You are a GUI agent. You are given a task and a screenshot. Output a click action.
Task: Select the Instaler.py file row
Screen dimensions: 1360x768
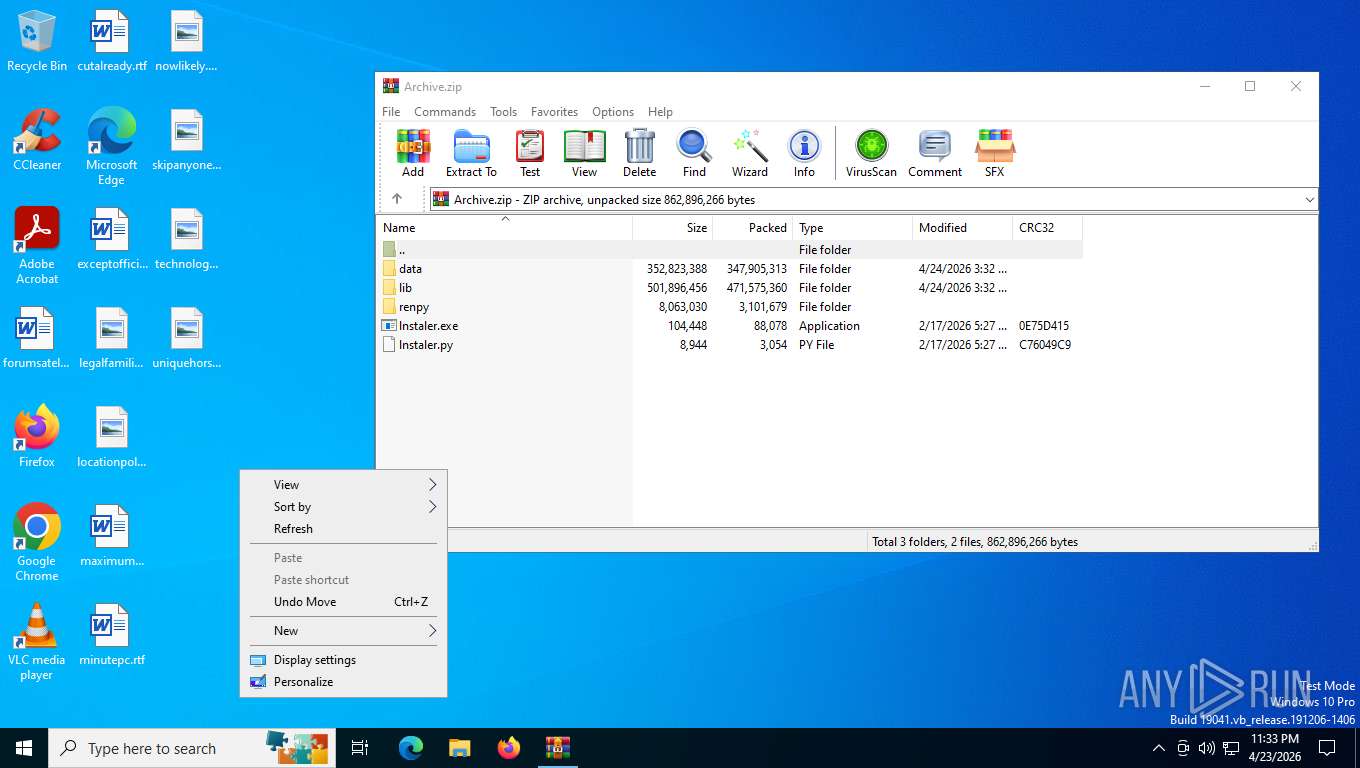click(730, 345)
